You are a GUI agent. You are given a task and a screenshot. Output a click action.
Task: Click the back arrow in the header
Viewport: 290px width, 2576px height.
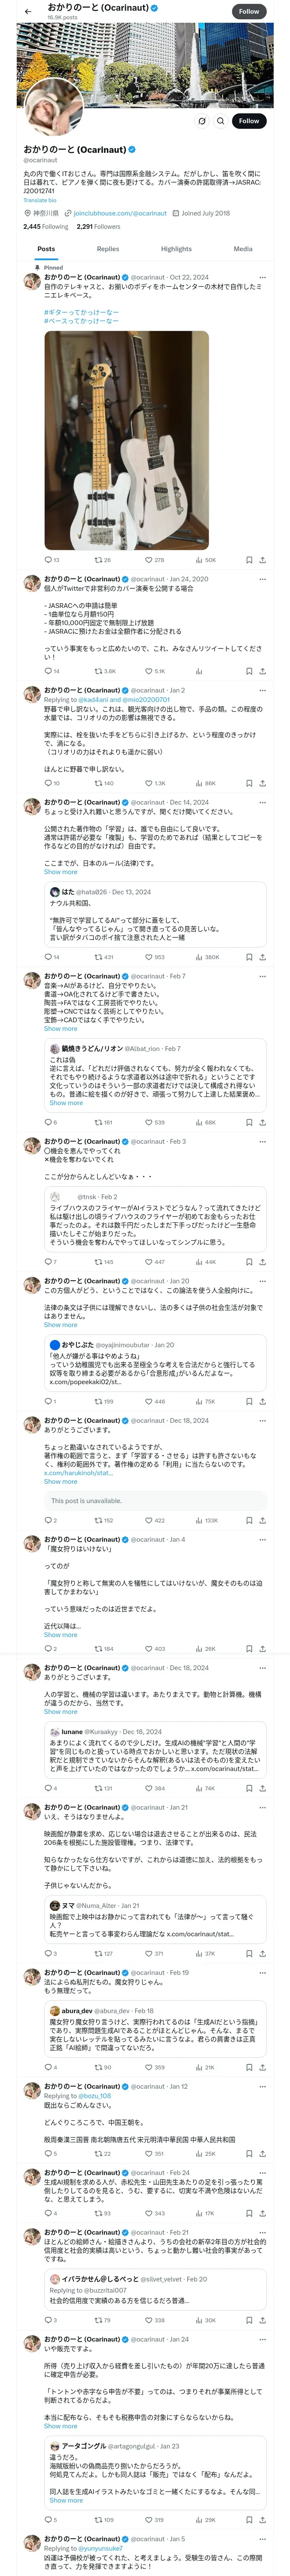(x=28, y=11)
